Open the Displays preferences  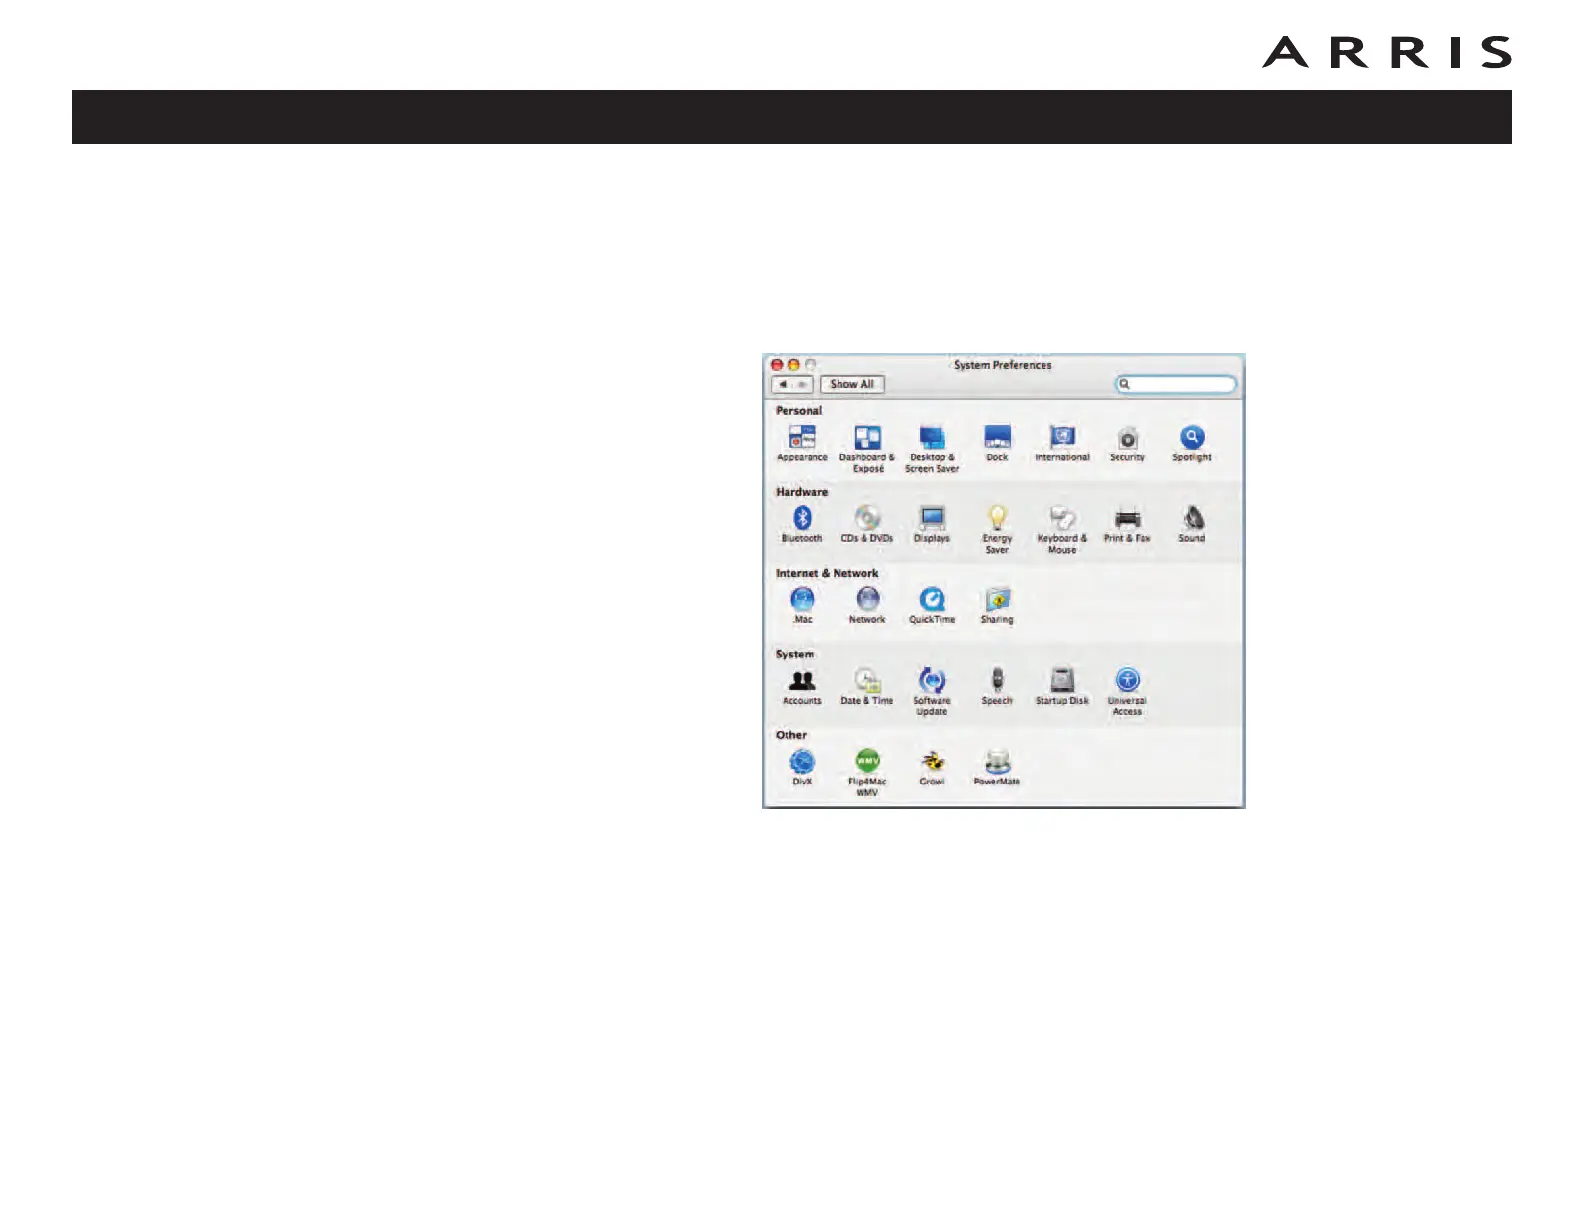[932, 524]
